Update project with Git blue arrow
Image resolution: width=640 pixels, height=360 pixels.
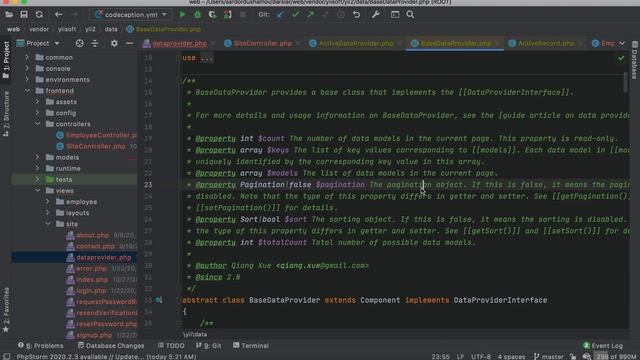click(280, 15)
